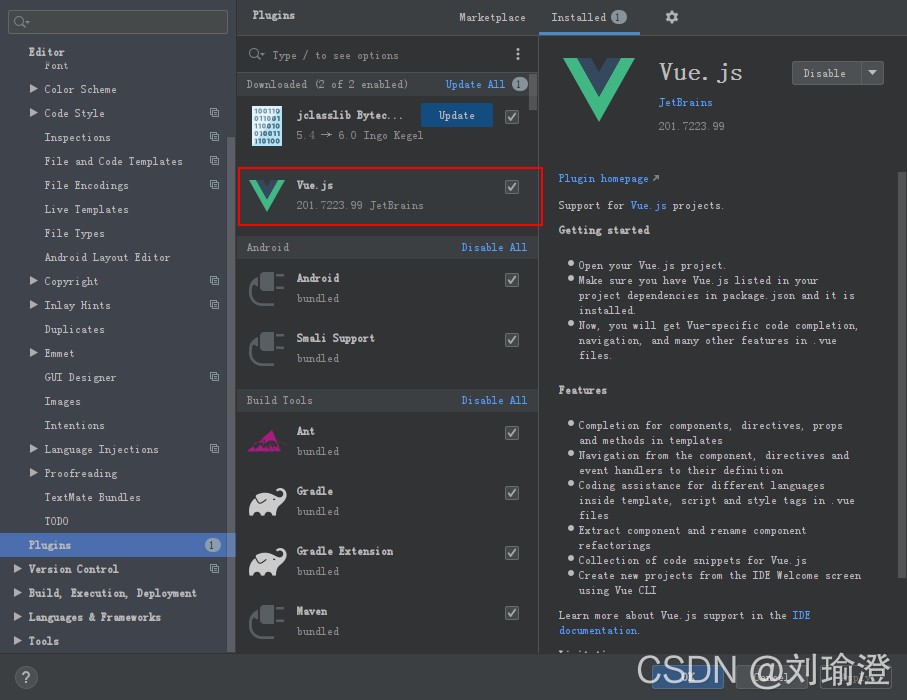Click project-level icon next to Version Control
The image size is (907, 700).
(215, 569)
